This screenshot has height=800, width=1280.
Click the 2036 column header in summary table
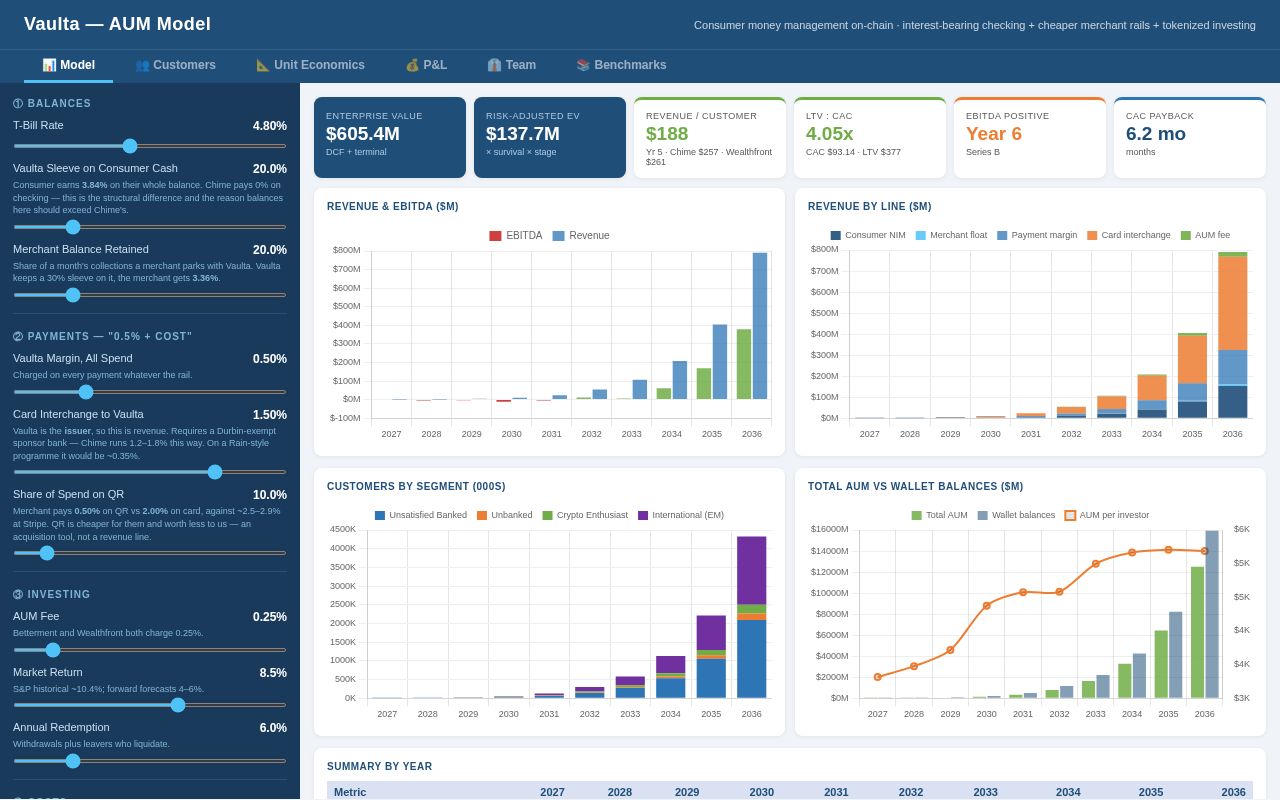(x=1233, y=792)
